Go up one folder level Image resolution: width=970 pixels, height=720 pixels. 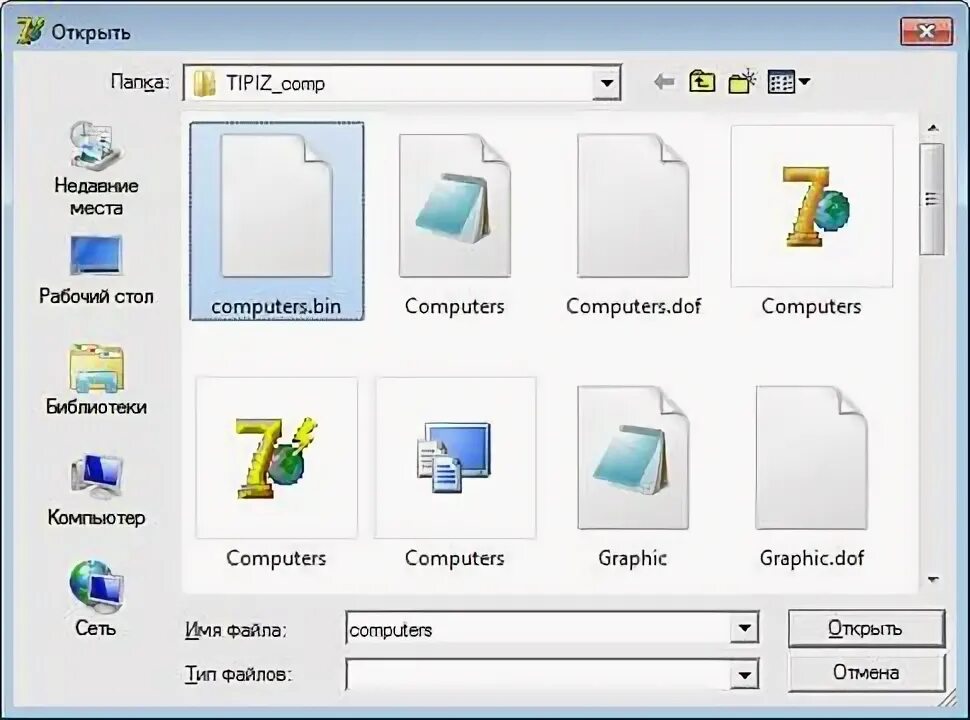coord(702,82)
